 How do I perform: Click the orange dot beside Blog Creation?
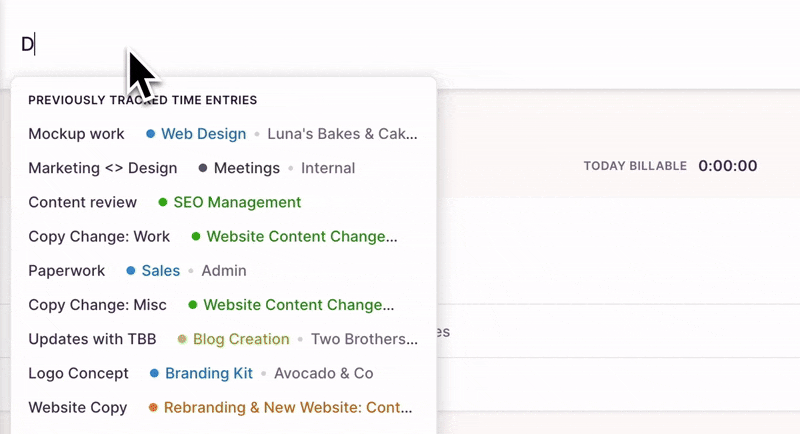(x=182, y=339)
